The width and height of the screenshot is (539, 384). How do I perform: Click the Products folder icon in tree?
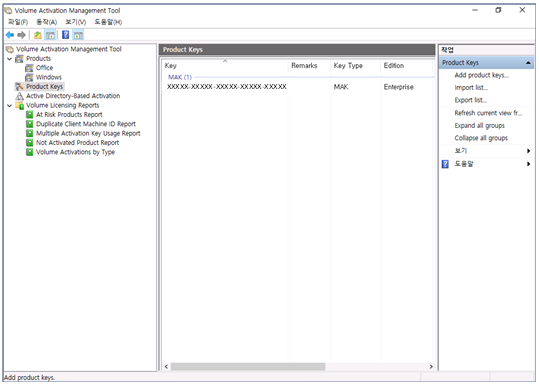coord(20,58)
